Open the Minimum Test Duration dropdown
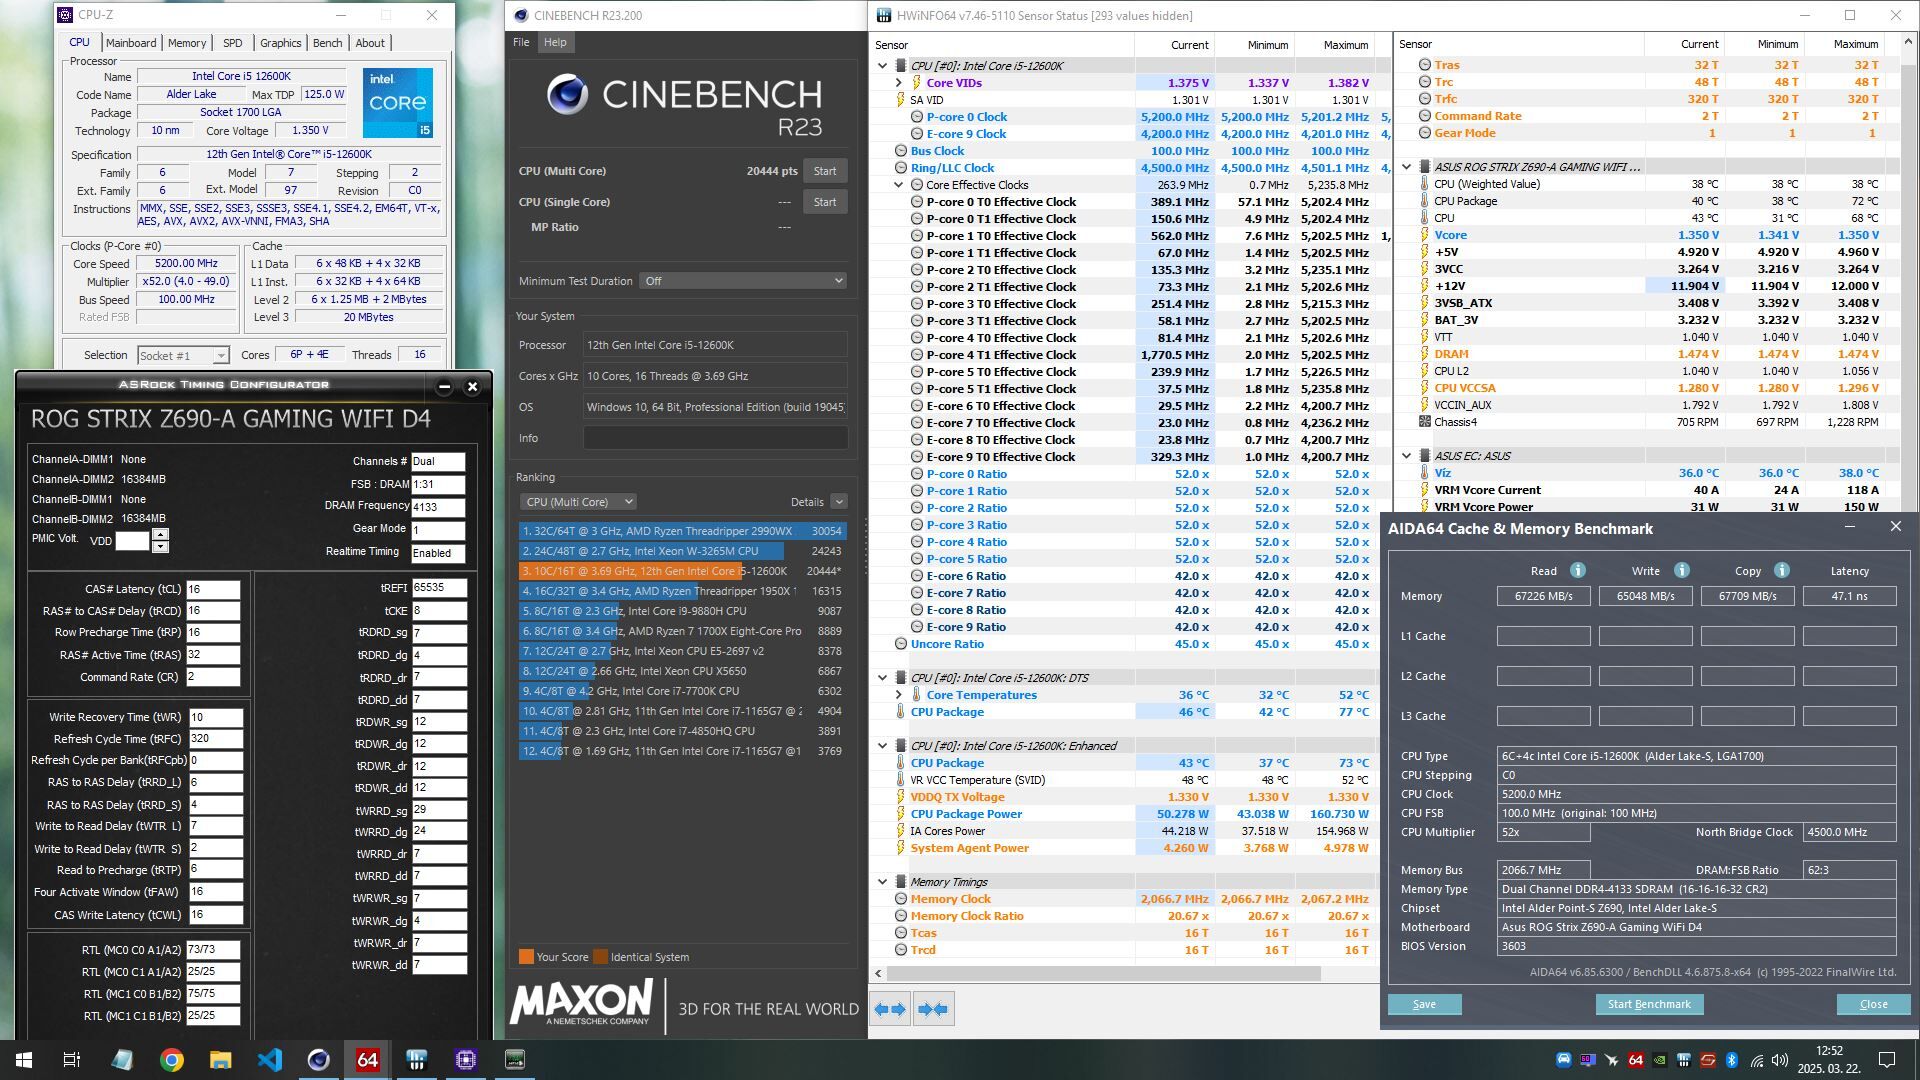This screenshot has width=1920, height=1080. [743, 281]
